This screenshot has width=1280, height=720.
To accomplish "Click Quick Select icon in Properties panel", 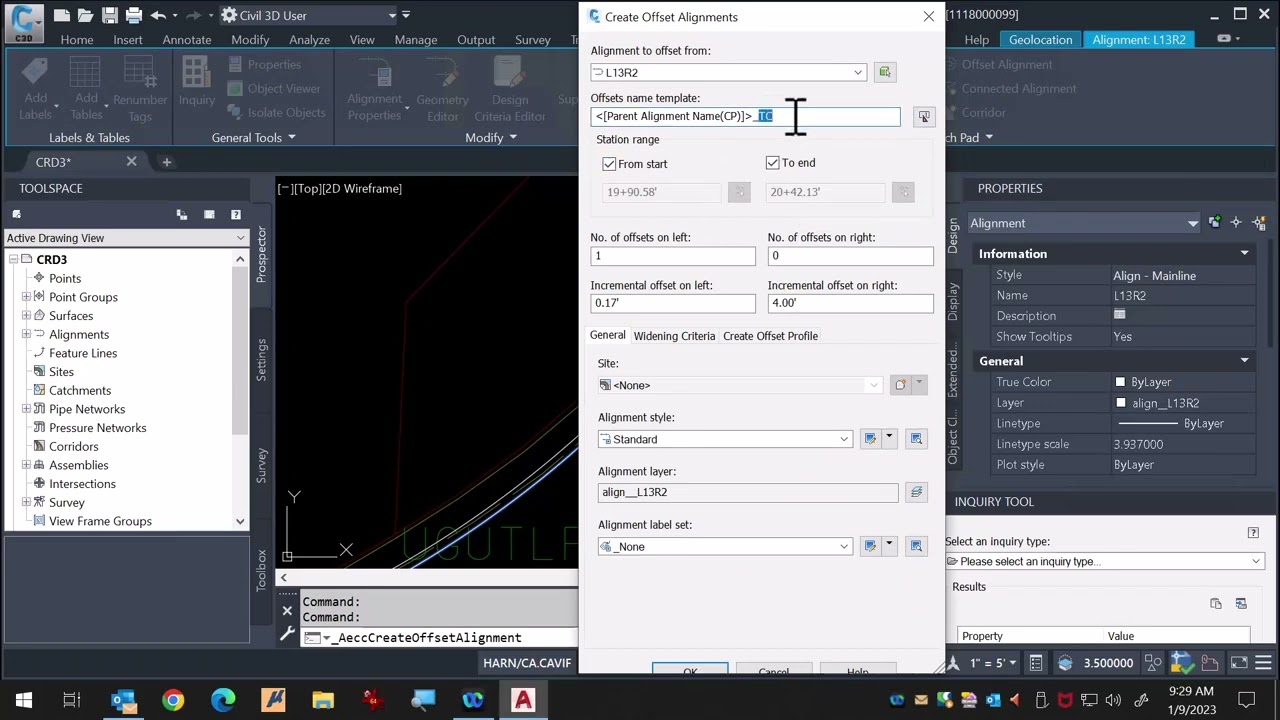I will tap(1259, 223).
